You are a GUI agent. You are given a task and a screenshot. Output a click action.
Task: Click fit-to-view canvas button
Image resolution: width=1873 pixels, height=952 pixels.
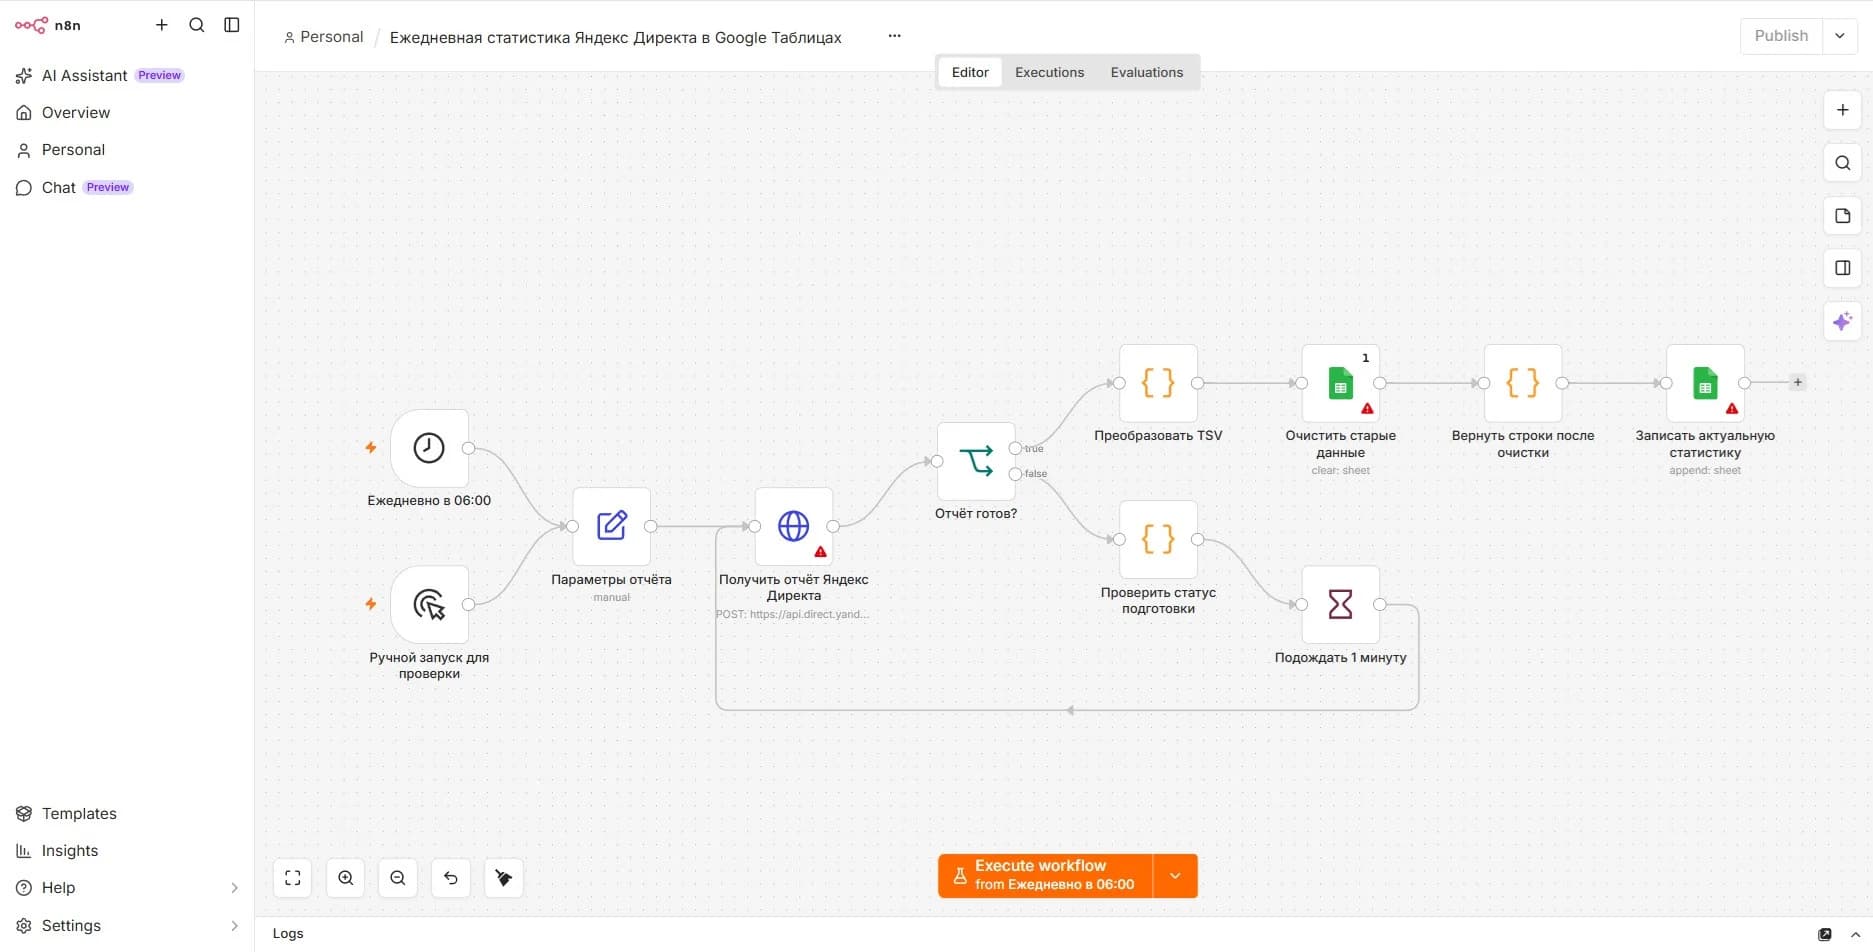pos(293,878)
